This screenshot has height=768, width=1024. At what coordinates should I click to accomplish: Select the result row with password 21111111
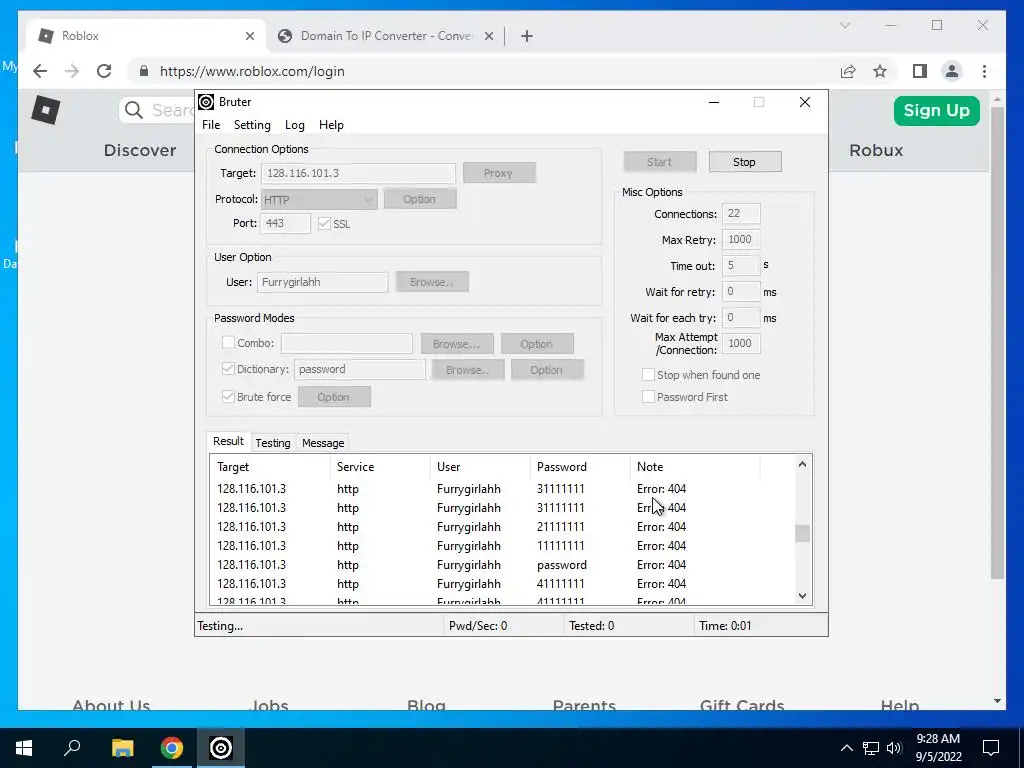point(503,526)
